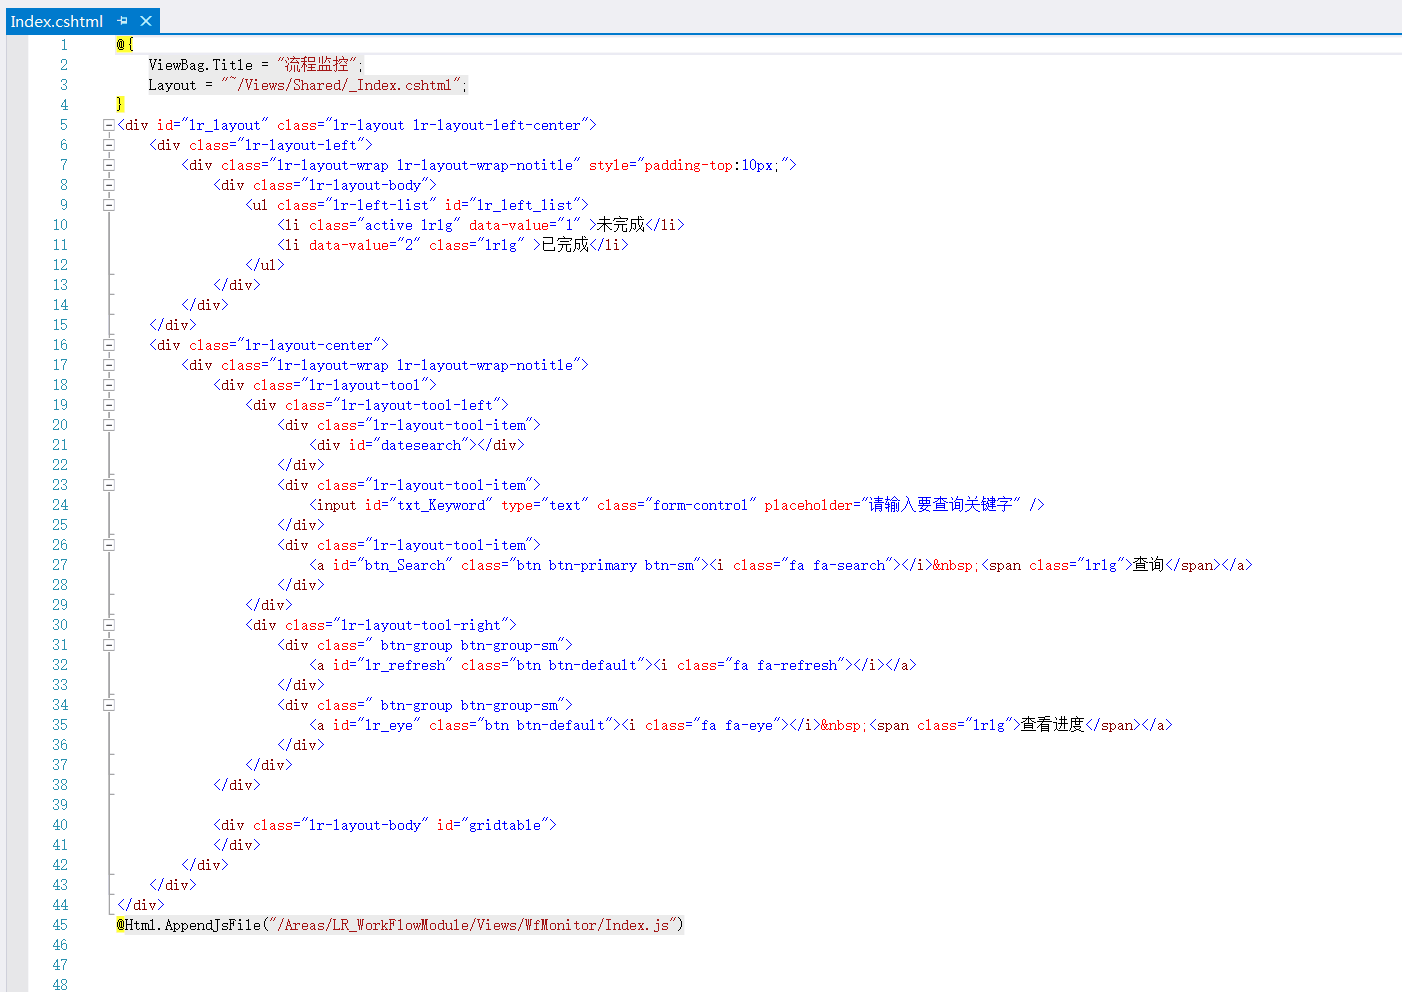
Task: Click the 未完成 list item text
Action: (x=620, y=225)
